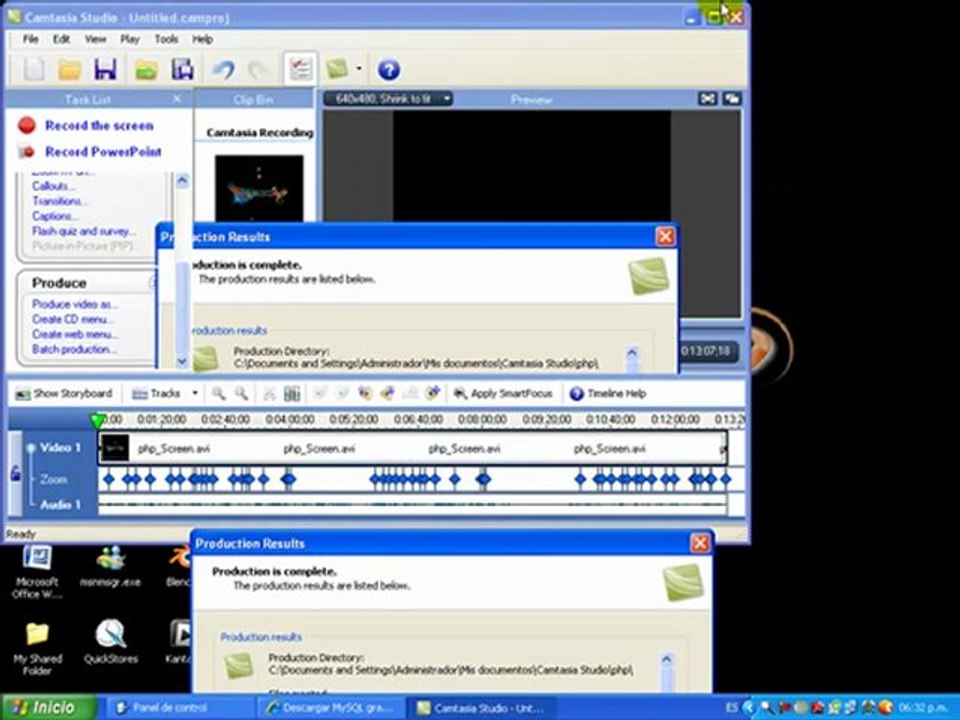Image resolution: width=960 pixels, height=720 pixels.
Task: Open Captions in task list
Action: coord(55,216)
